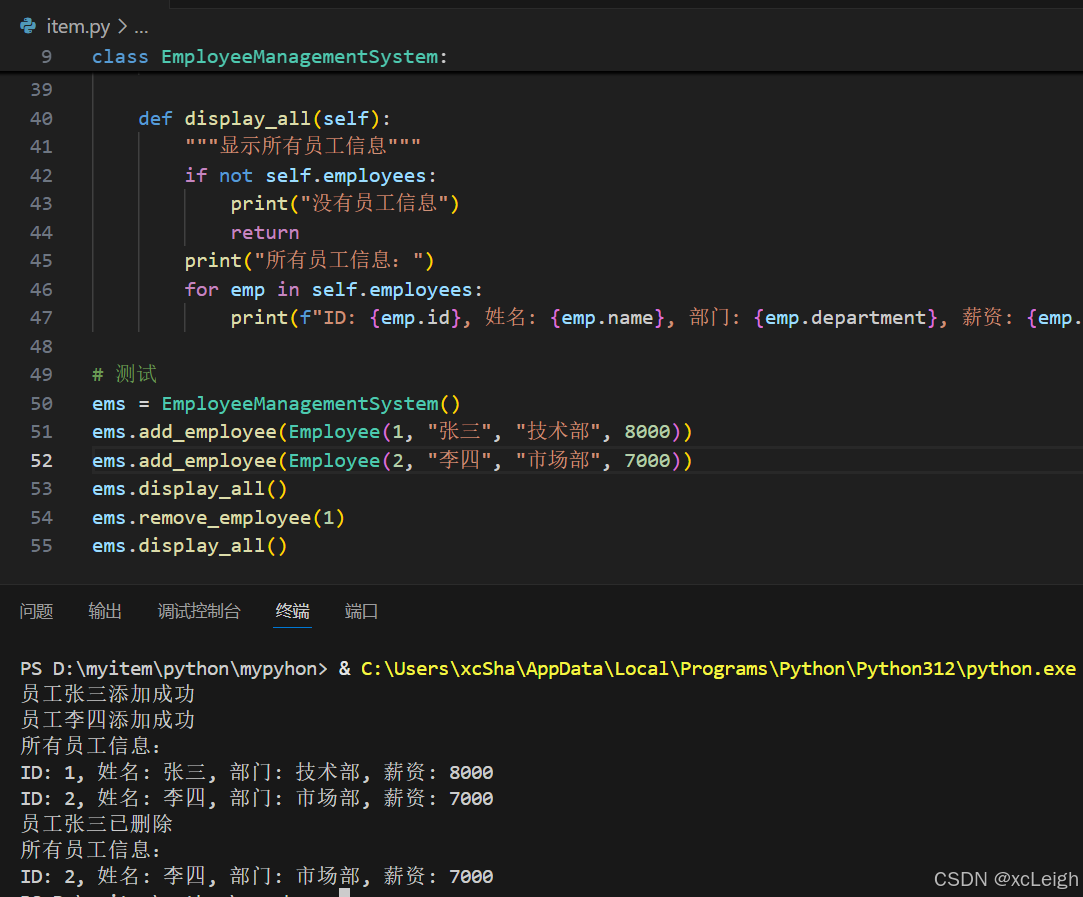Switch to the 问题 panel tab
The image size is (1083, 897).
37,611
